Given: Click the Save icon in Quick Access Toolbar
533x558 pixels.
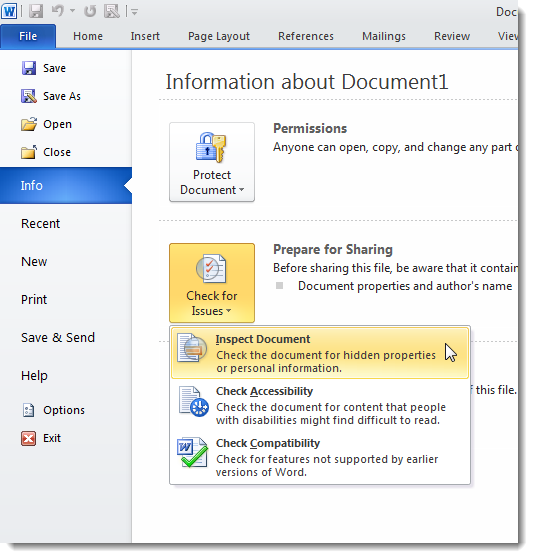Looking at the screenshot, I should 36,11.
